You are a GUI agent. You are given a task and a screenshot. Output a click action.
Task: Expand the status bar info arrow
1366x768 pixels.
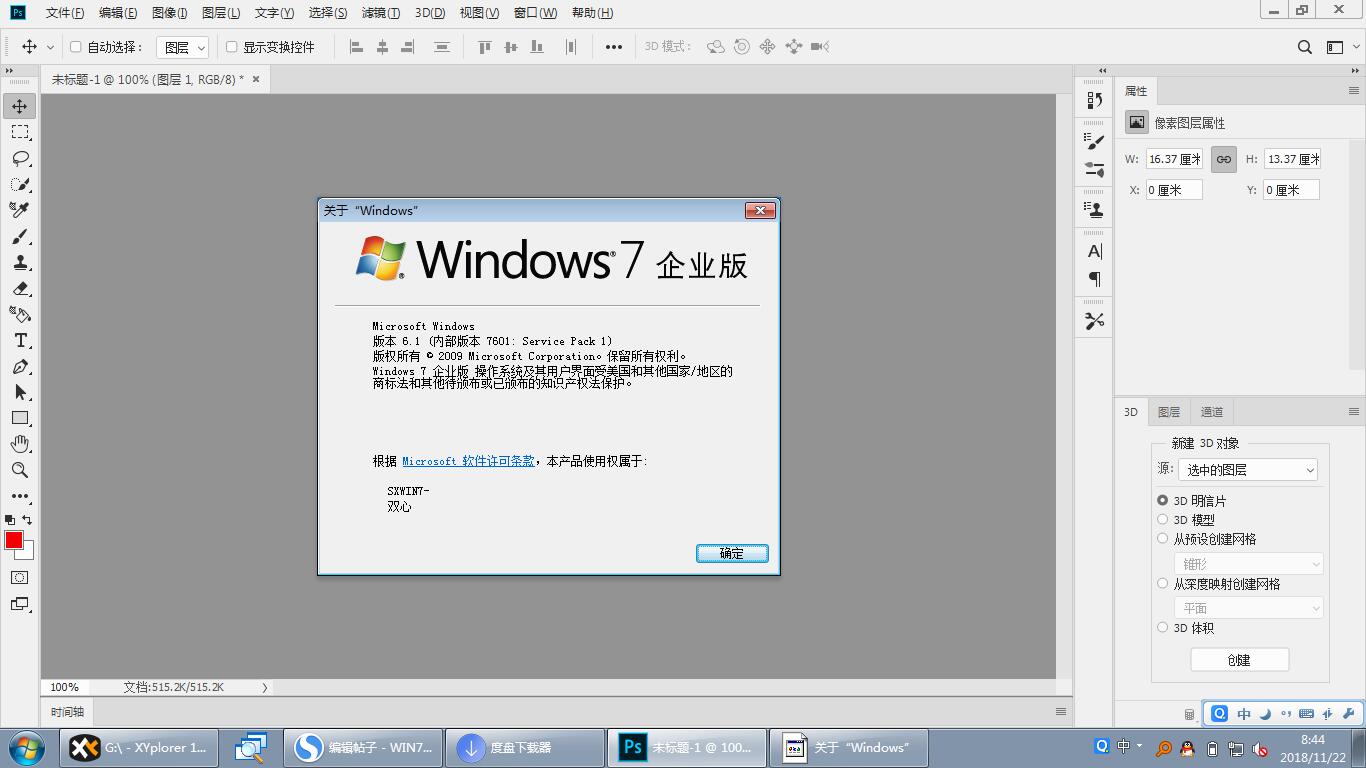pyautogui.click(x=264, y=687)
